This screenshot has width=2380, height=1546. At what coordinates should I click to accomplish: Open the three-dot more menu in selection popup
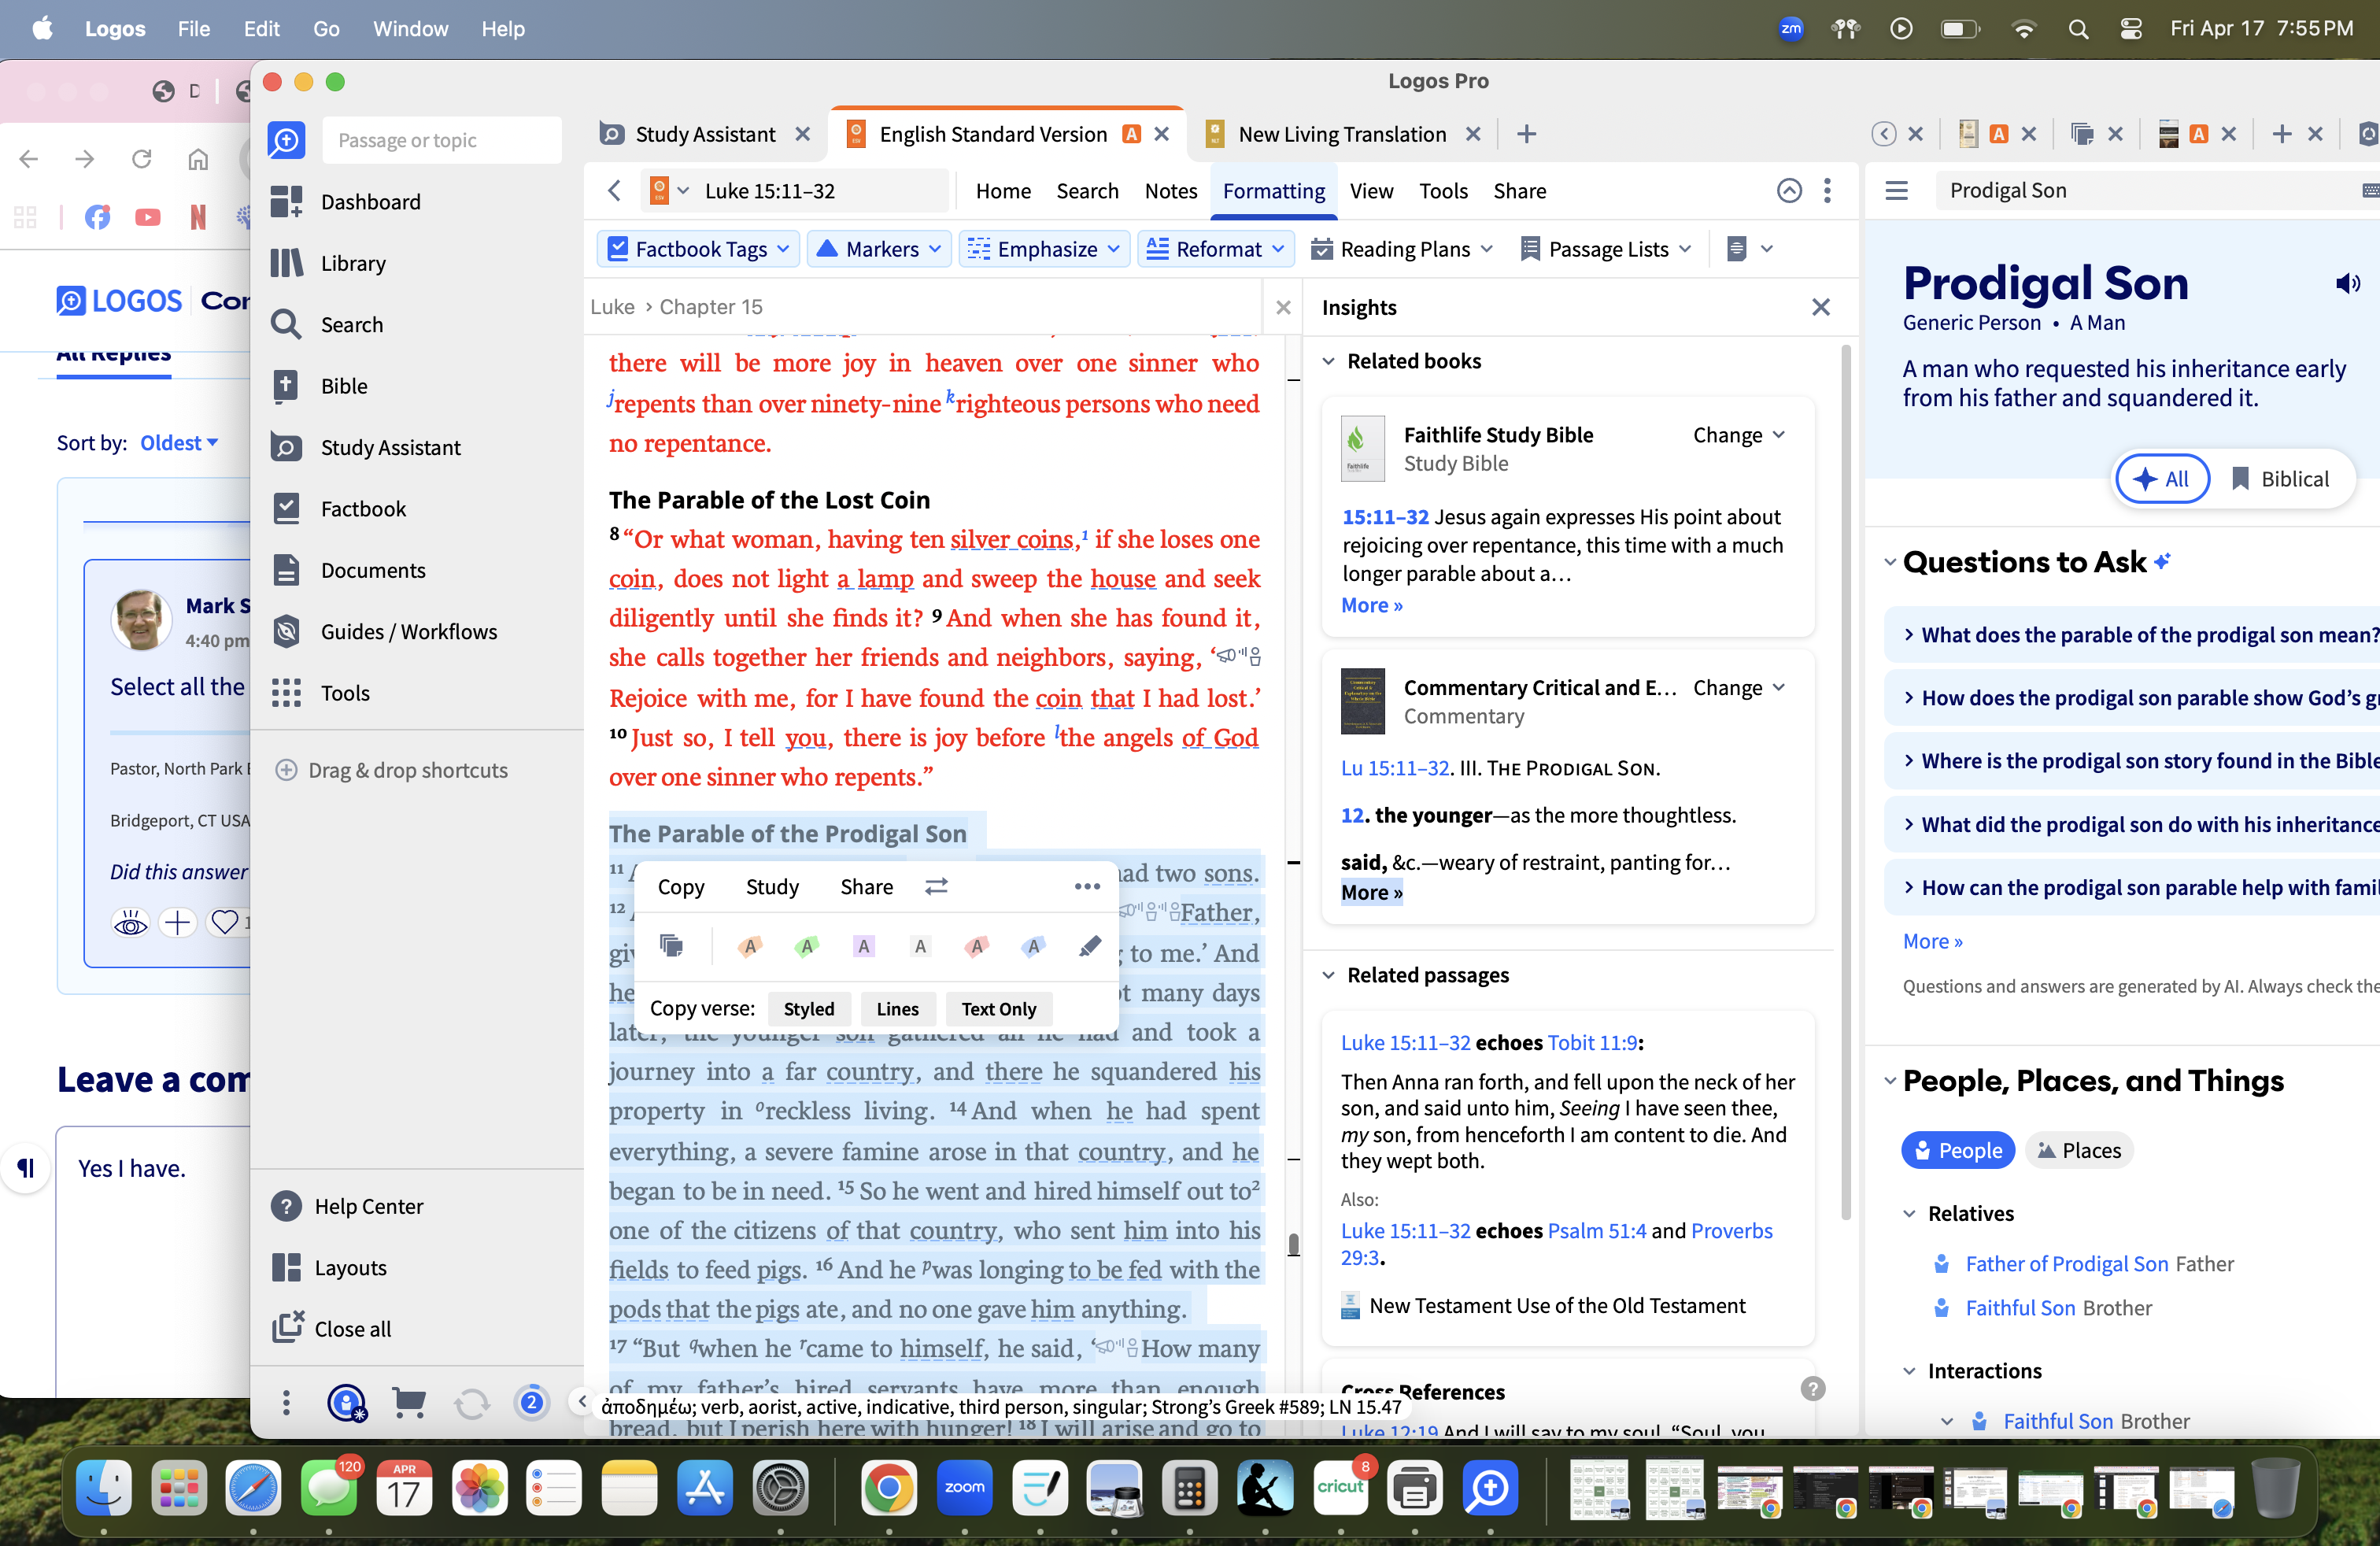[x=1087, y=887]
